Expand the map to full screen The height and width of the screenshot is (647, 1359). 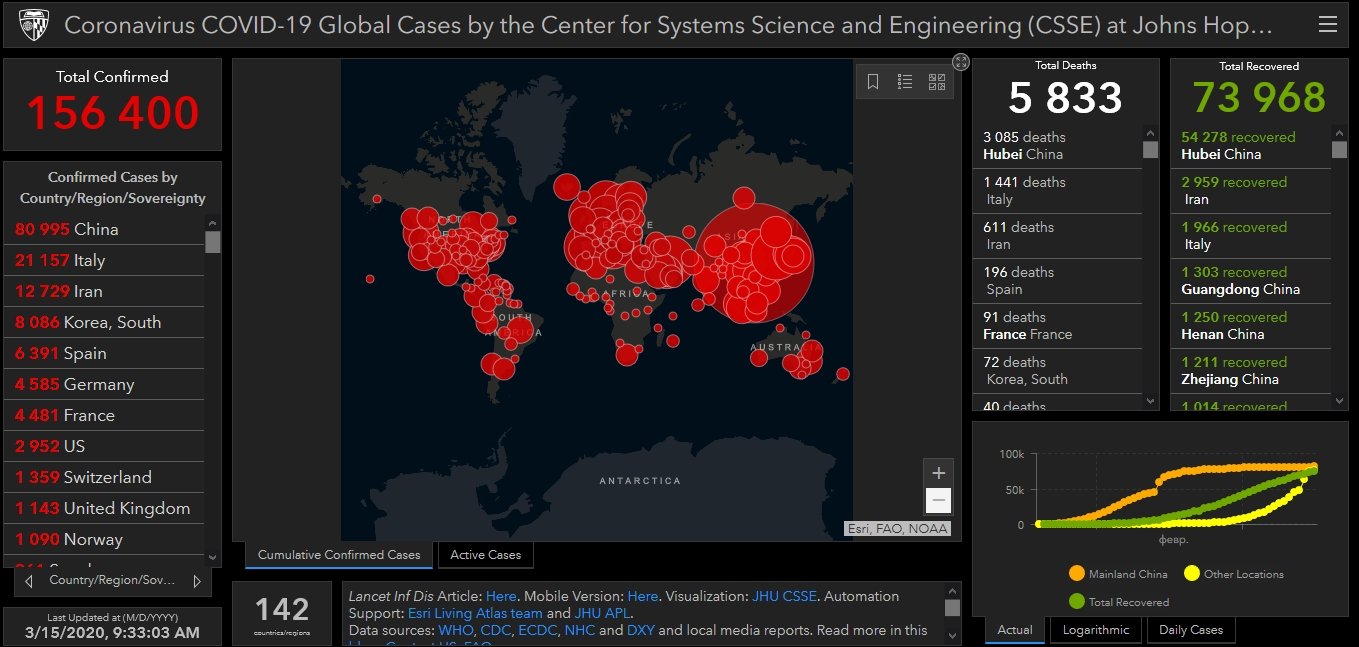(961, 62)
